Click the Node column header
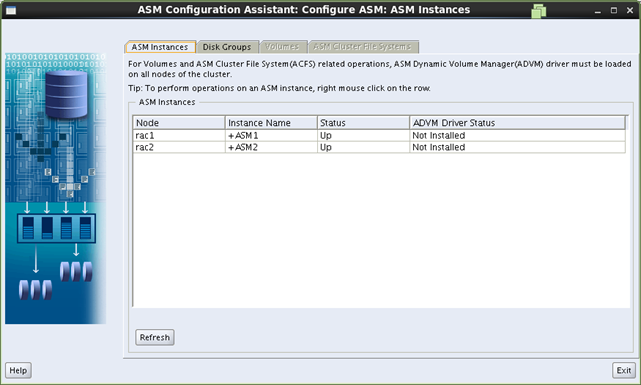 (179, 123)
